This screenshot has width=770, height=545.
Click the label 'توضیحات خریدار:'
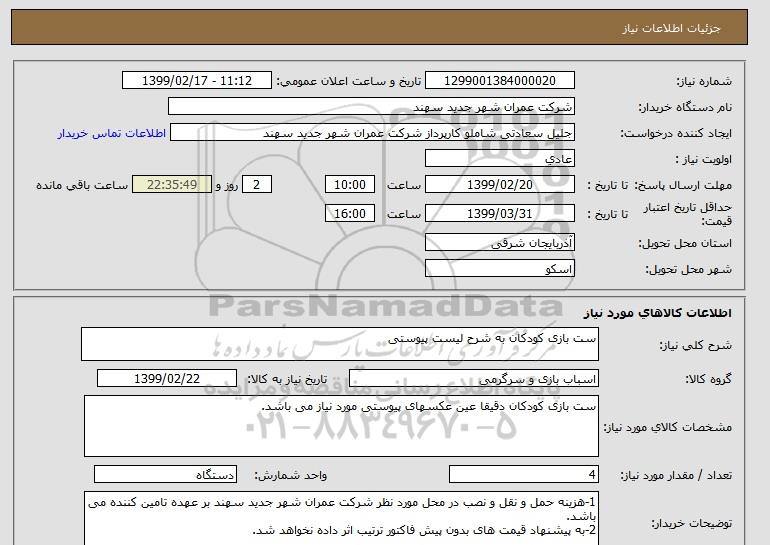[x=691, y=523]
